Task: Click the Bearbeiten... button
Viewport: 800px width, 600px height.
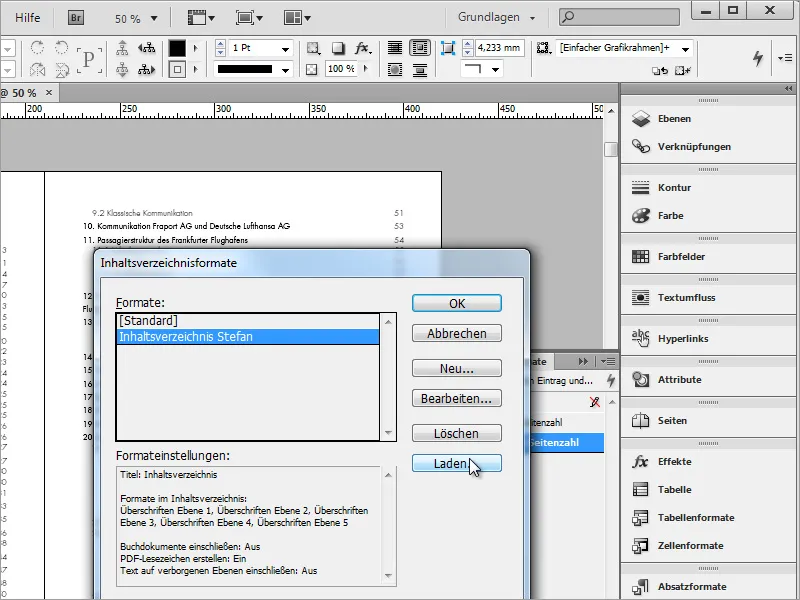Action: (x=457, y=398)
